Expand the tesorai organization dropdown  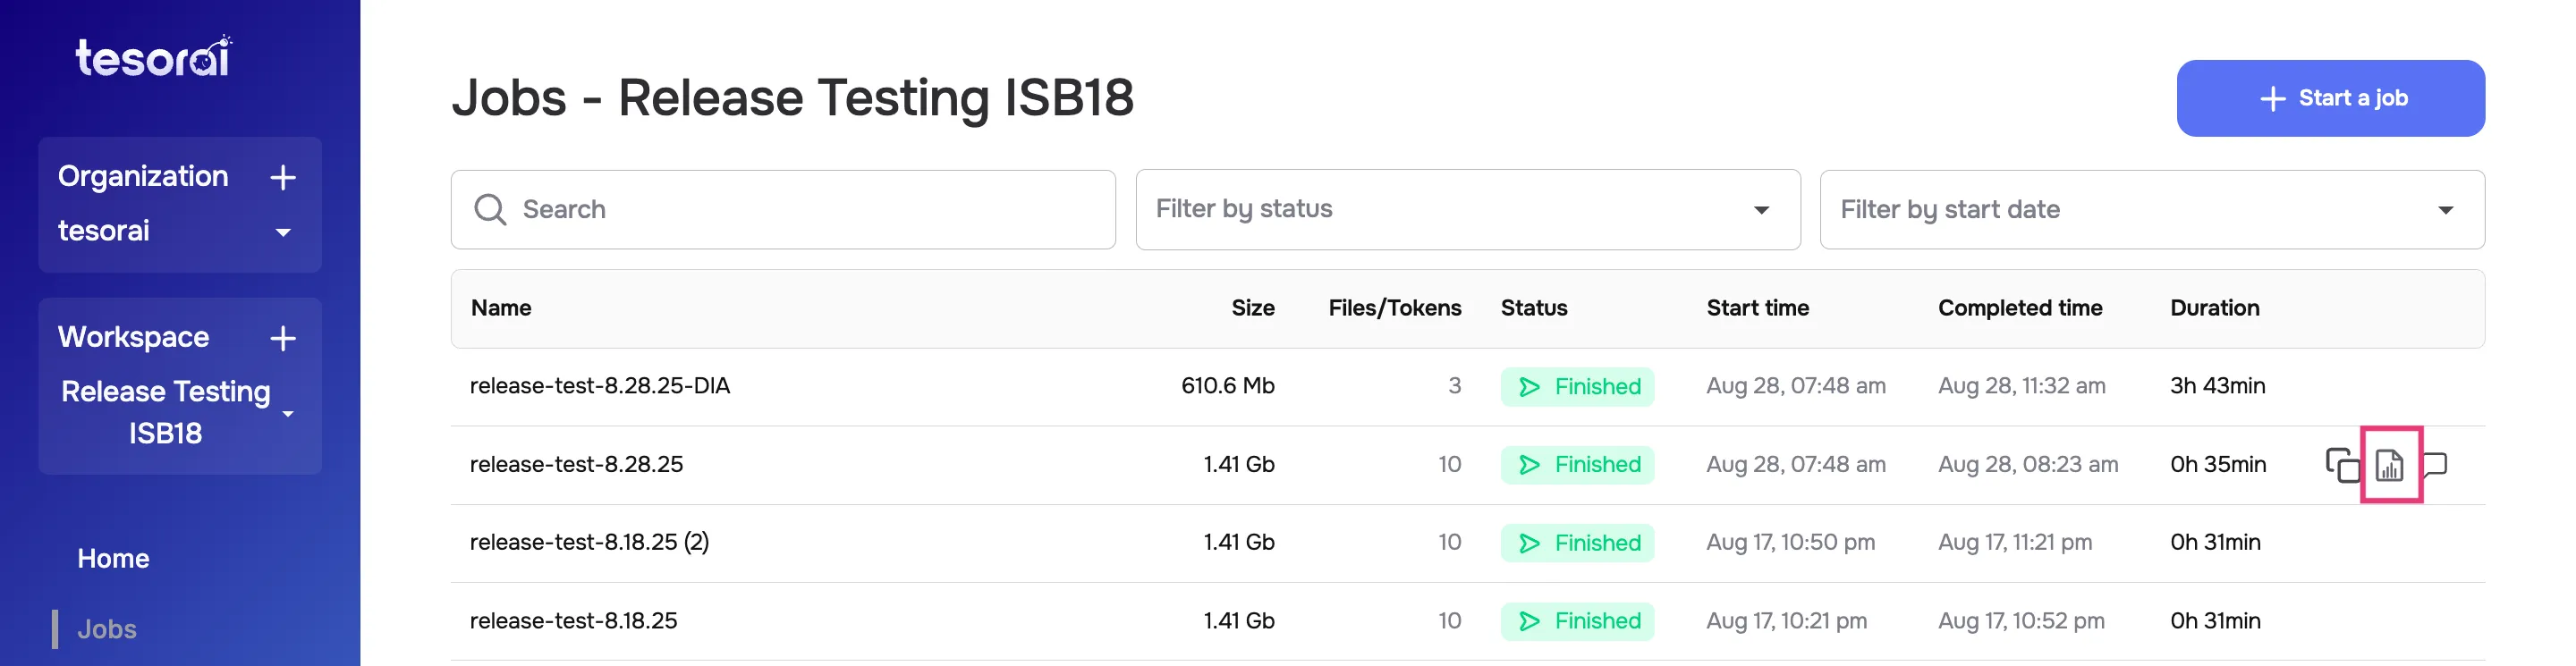point(283,232)
